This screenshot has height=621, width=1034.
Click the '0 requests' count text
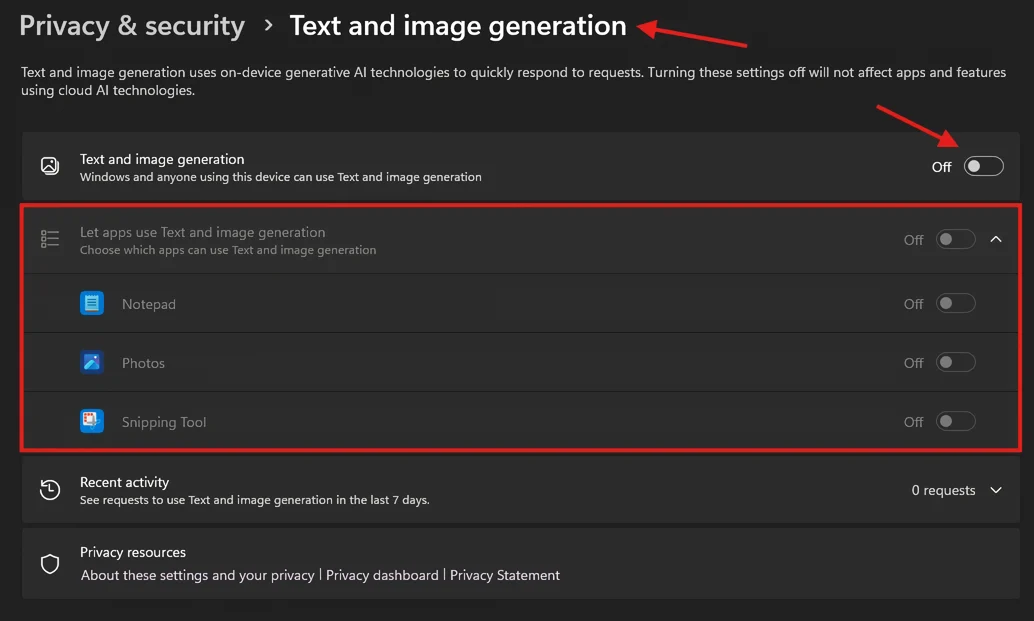(x=943, y=490)
